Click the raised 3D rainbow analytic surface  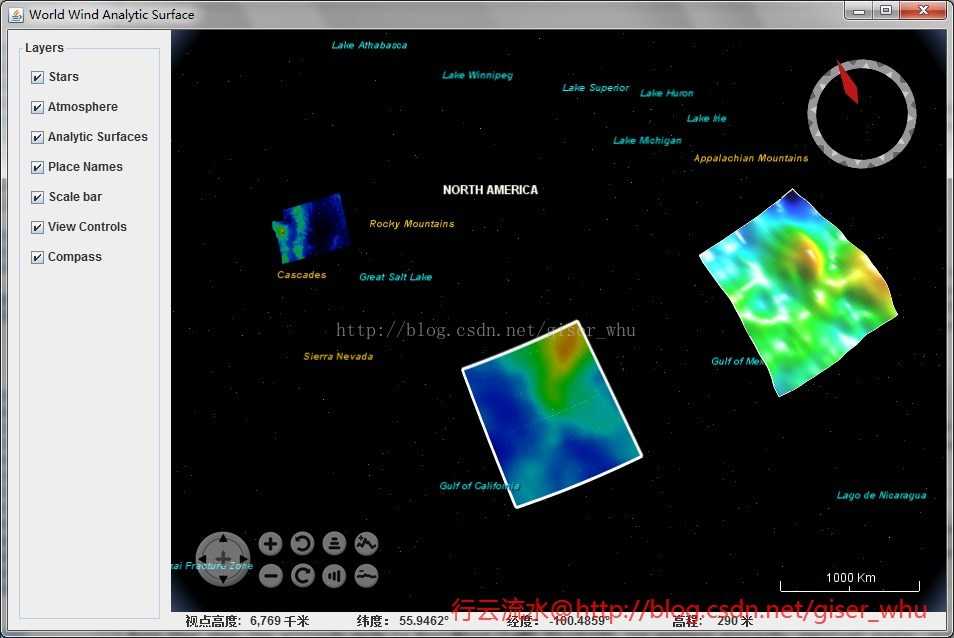pos(799,292)
